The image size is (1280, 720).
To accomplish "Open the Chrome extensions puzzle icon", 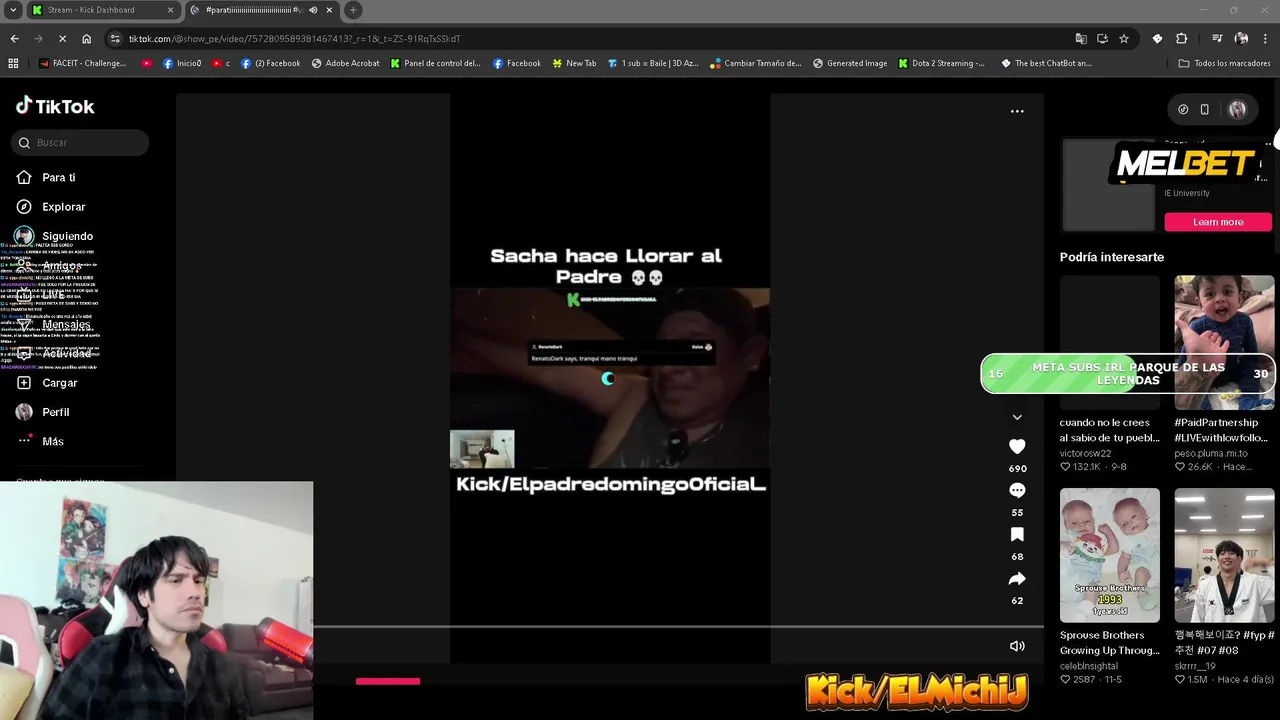I will click(1181, 38).
